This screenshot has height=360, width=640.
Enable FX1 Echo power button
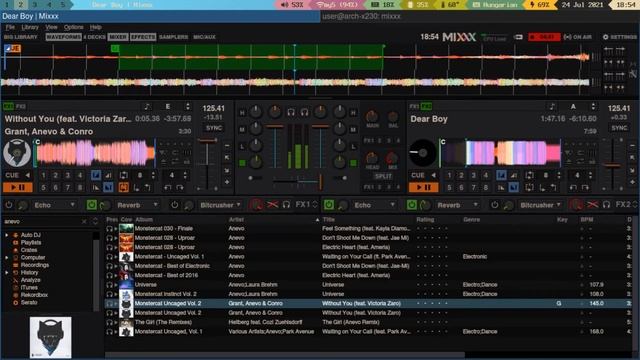point(9,204)
